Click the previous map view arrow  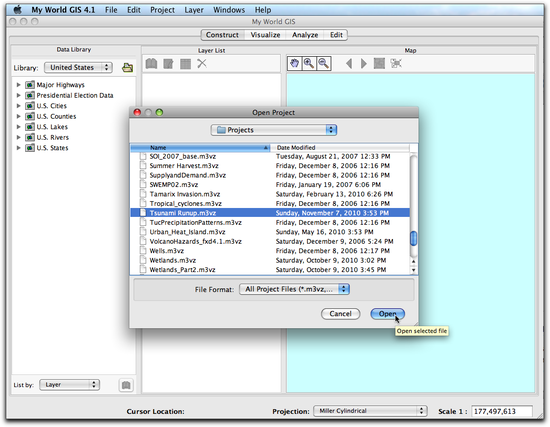tap(349, 64)
